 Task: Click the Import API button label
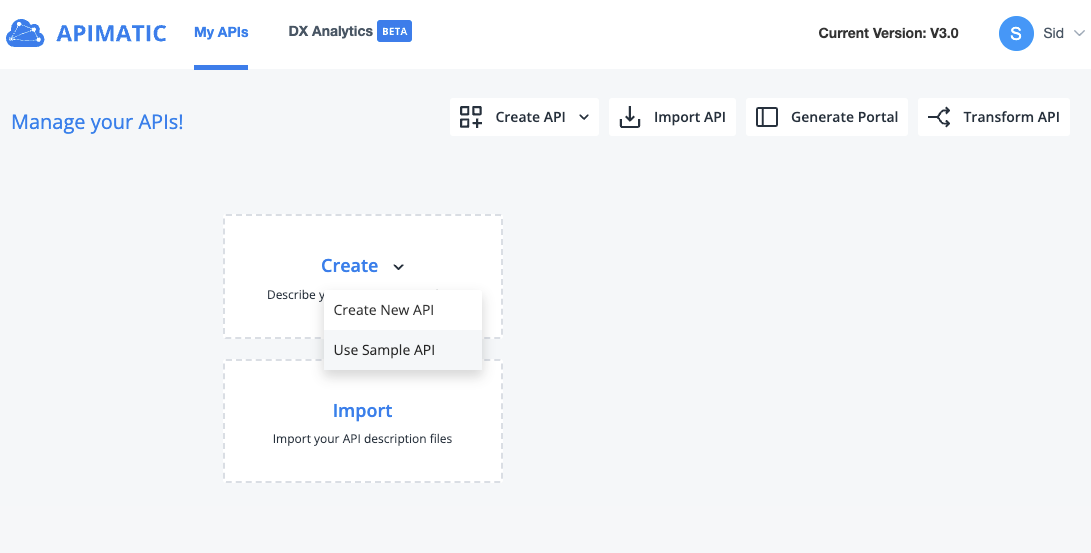690,117
